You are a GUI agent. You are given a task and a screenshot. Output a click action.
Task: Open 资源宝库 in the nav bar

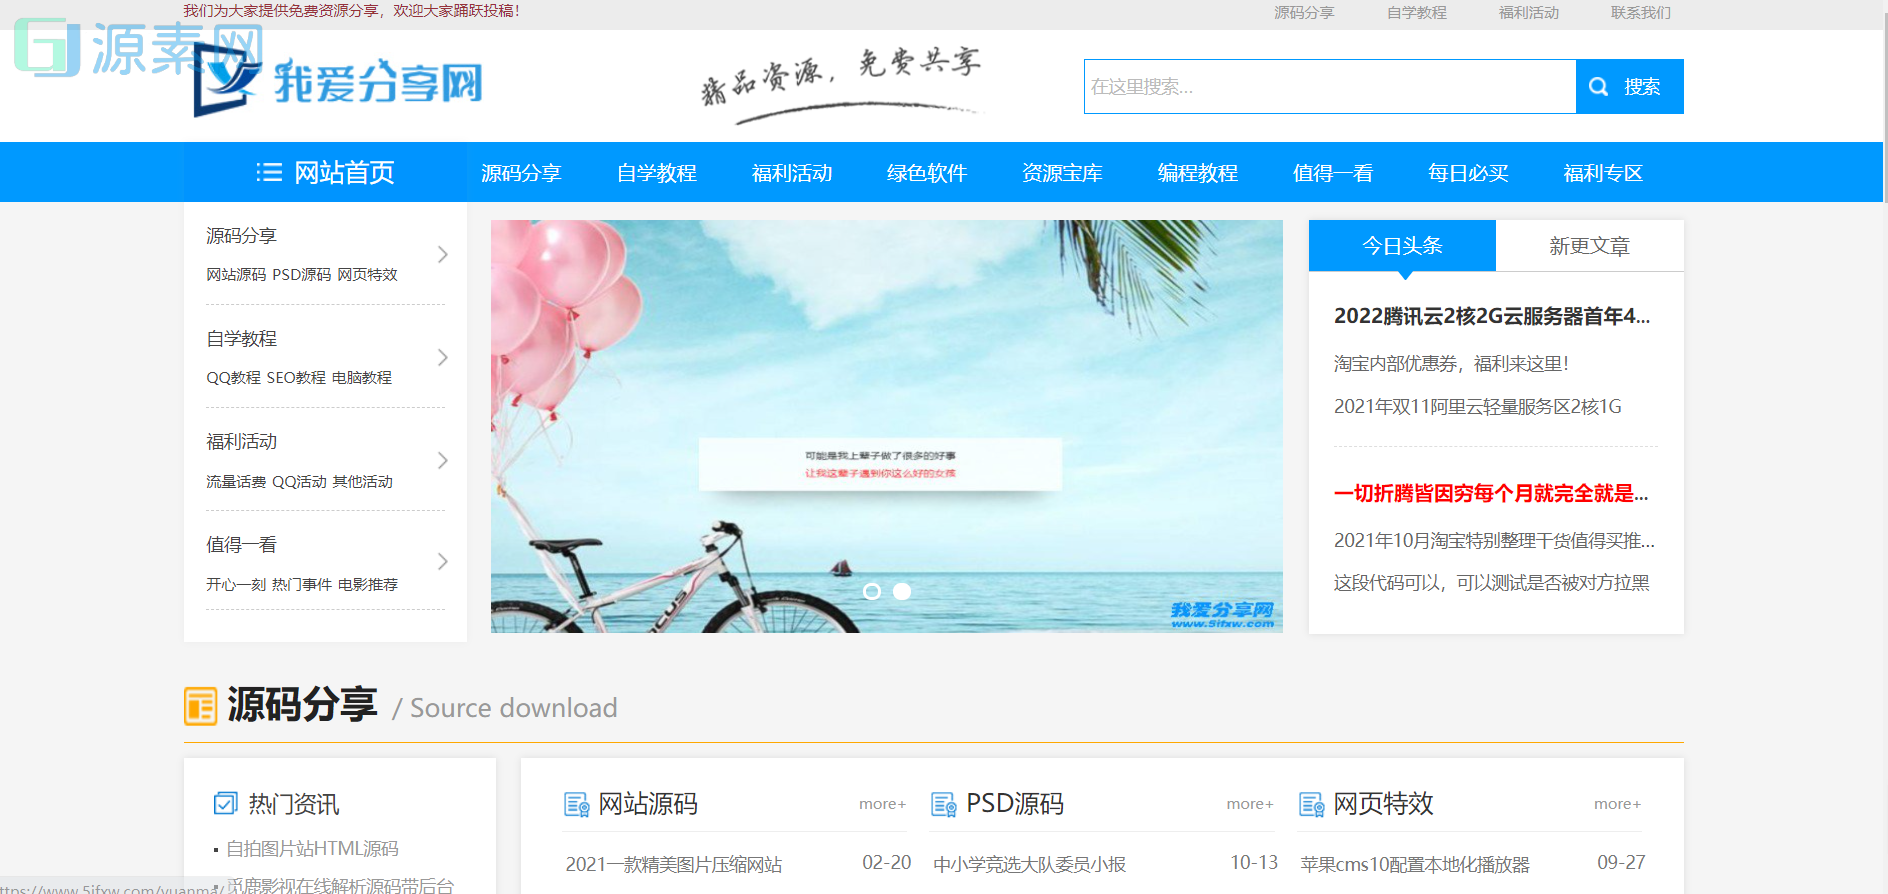[x=1062, y=172]
